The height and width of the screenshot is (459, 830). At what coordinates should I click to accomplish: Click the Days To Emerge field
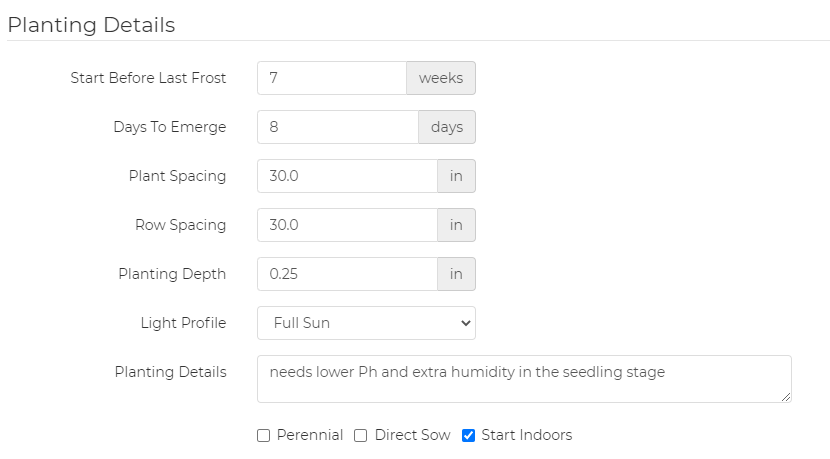[337, 127]
